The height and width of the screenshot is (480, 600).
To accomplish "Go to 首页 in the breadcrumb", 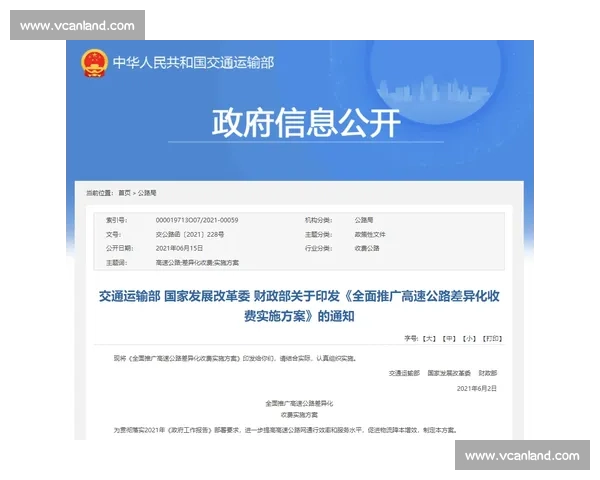I will click(x=124, y=193).
